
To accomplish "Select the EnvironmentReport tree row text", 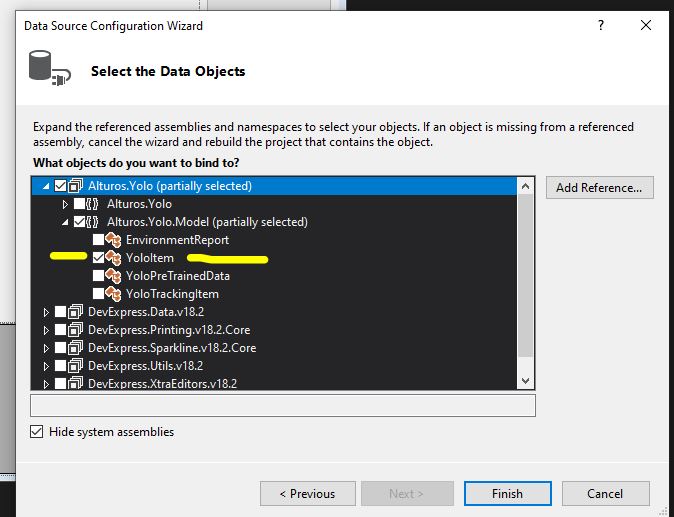I will tap(177, 240).
